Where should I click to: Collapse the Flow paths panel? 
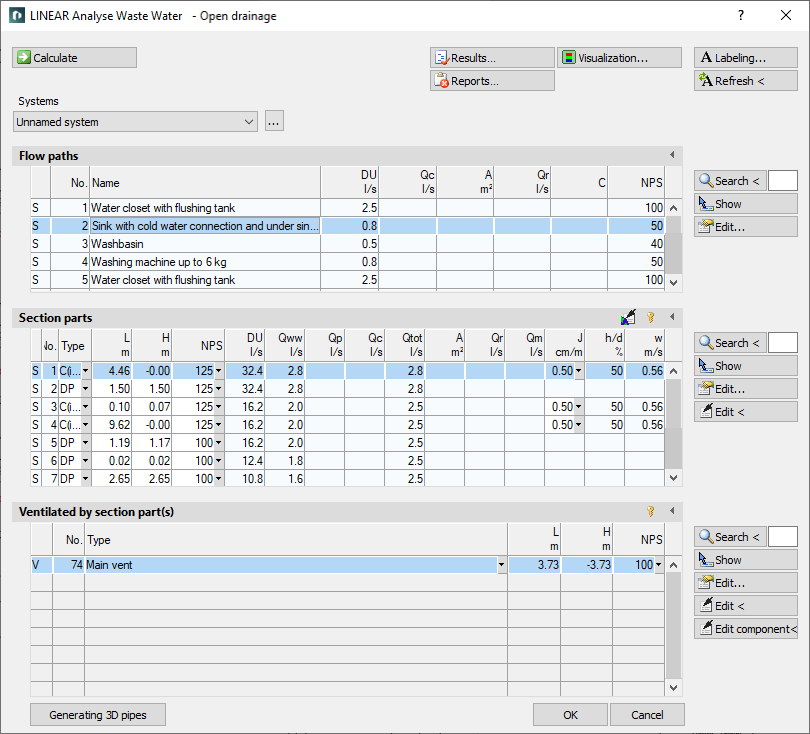point(672,154)
